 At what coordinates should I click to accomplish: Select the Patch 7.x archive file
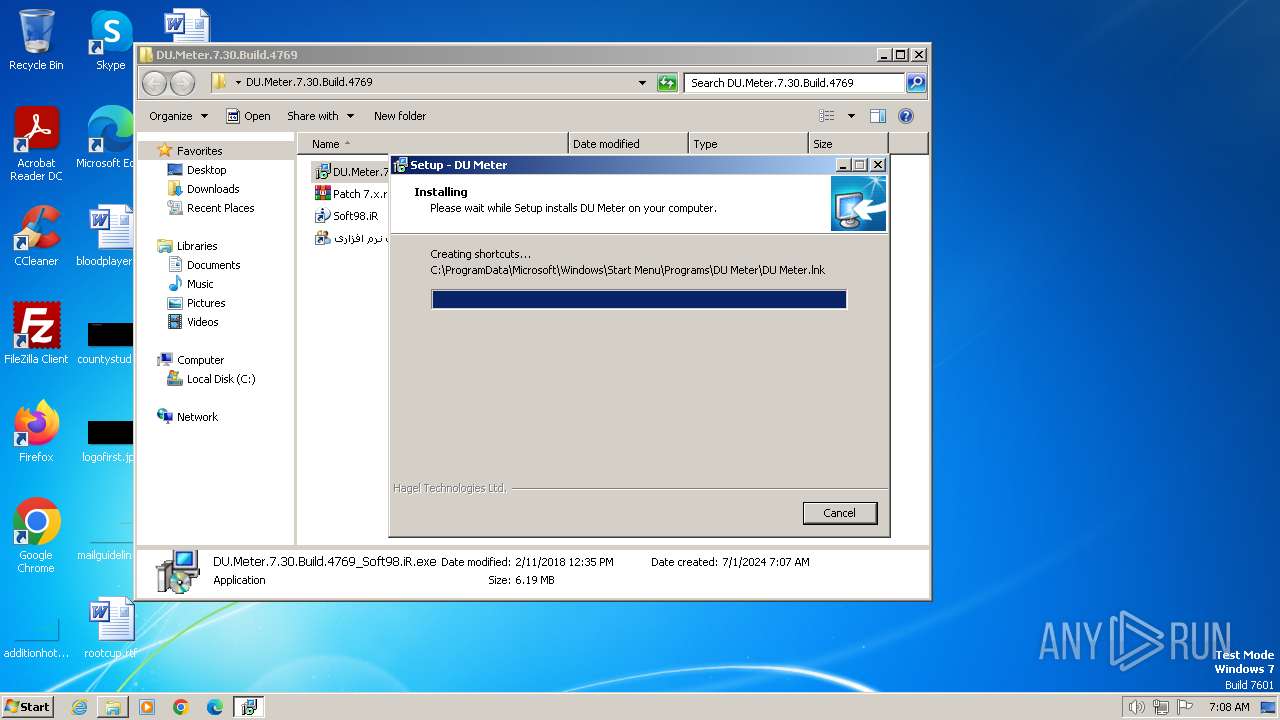[x=351, y=194]
